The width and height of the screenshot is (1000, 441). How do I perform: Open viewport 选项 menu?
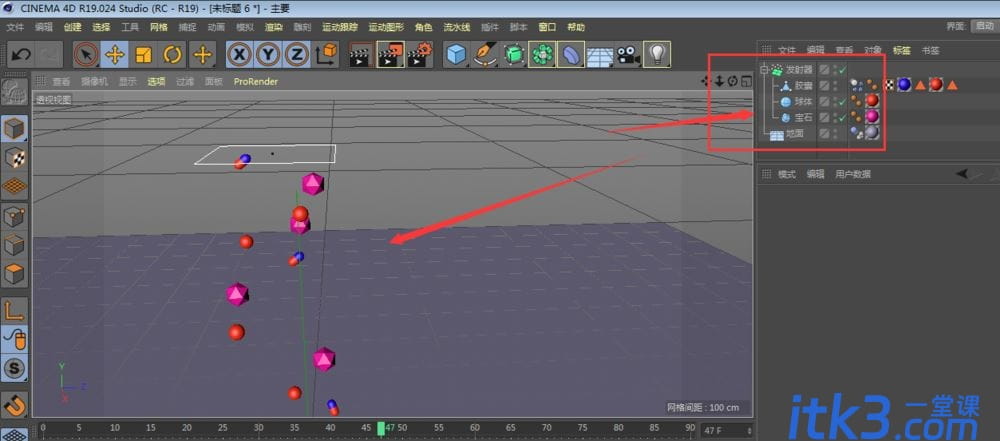[x=156, y=82]
